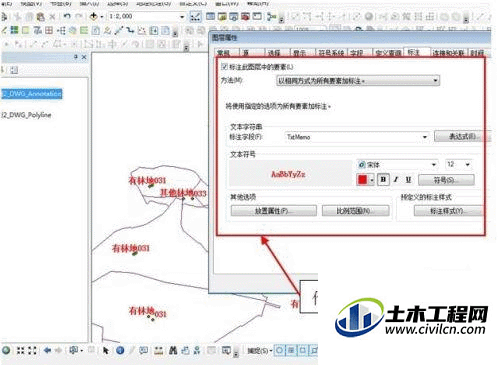This screenshot has width=500, height=365.
Task: Open the Snapping (捕捉) dropdown menu
Action: click(x=259, y=351)
